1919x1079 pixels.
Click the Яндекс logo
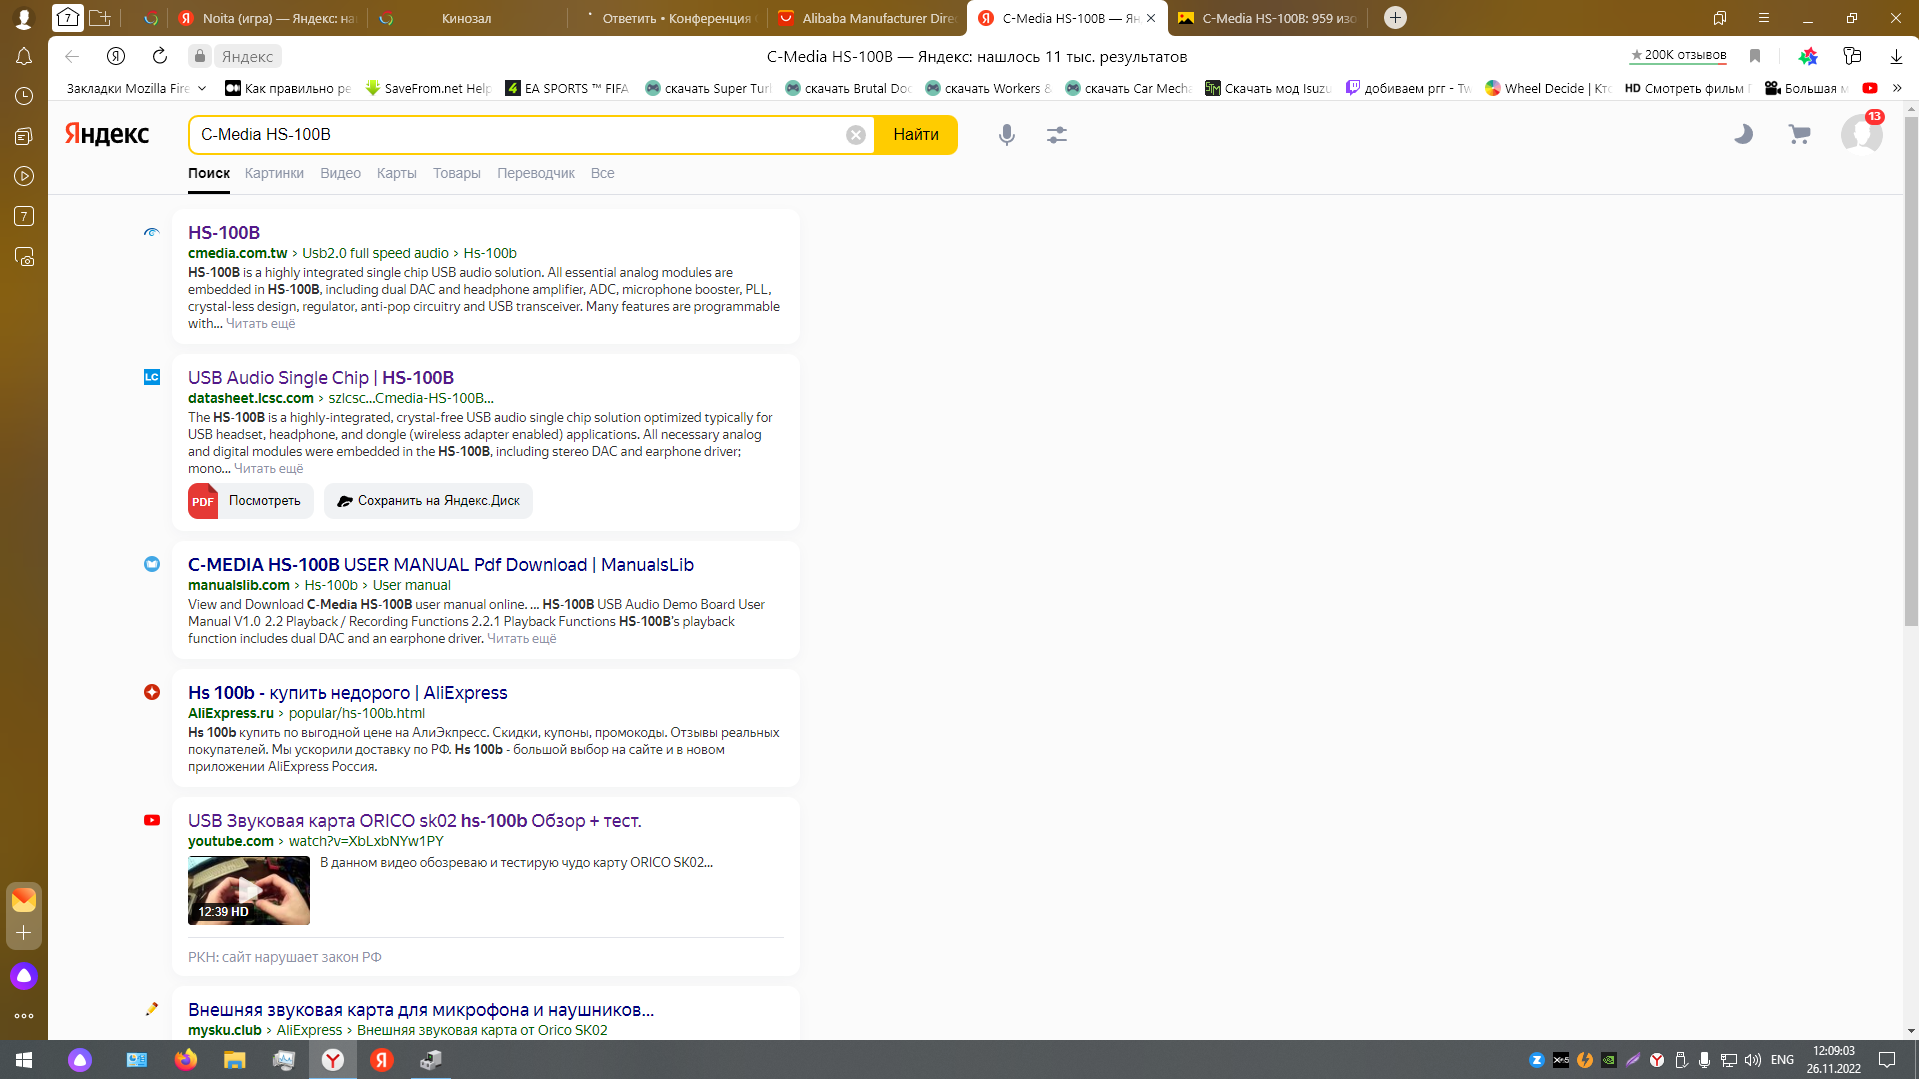click(107, 134)
